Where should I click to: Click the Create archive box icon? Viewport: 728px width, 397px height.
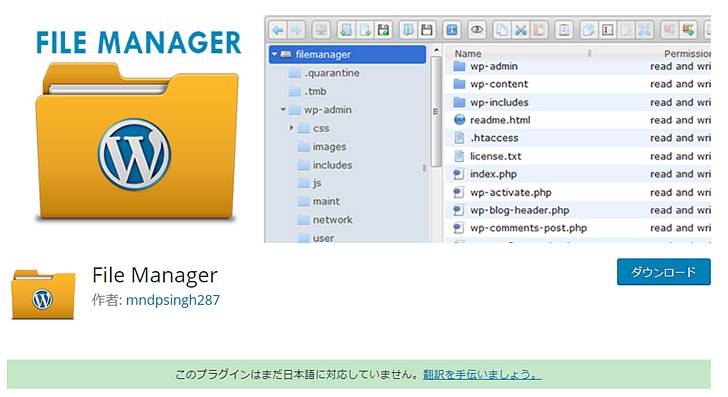click(x=688, y=31)
